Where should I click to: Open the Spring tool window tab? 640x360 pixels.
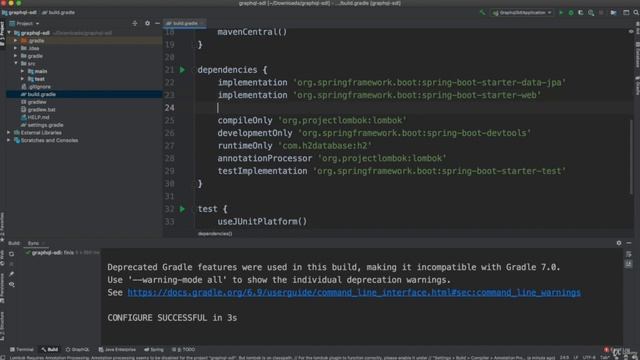[x=154, y=350]
